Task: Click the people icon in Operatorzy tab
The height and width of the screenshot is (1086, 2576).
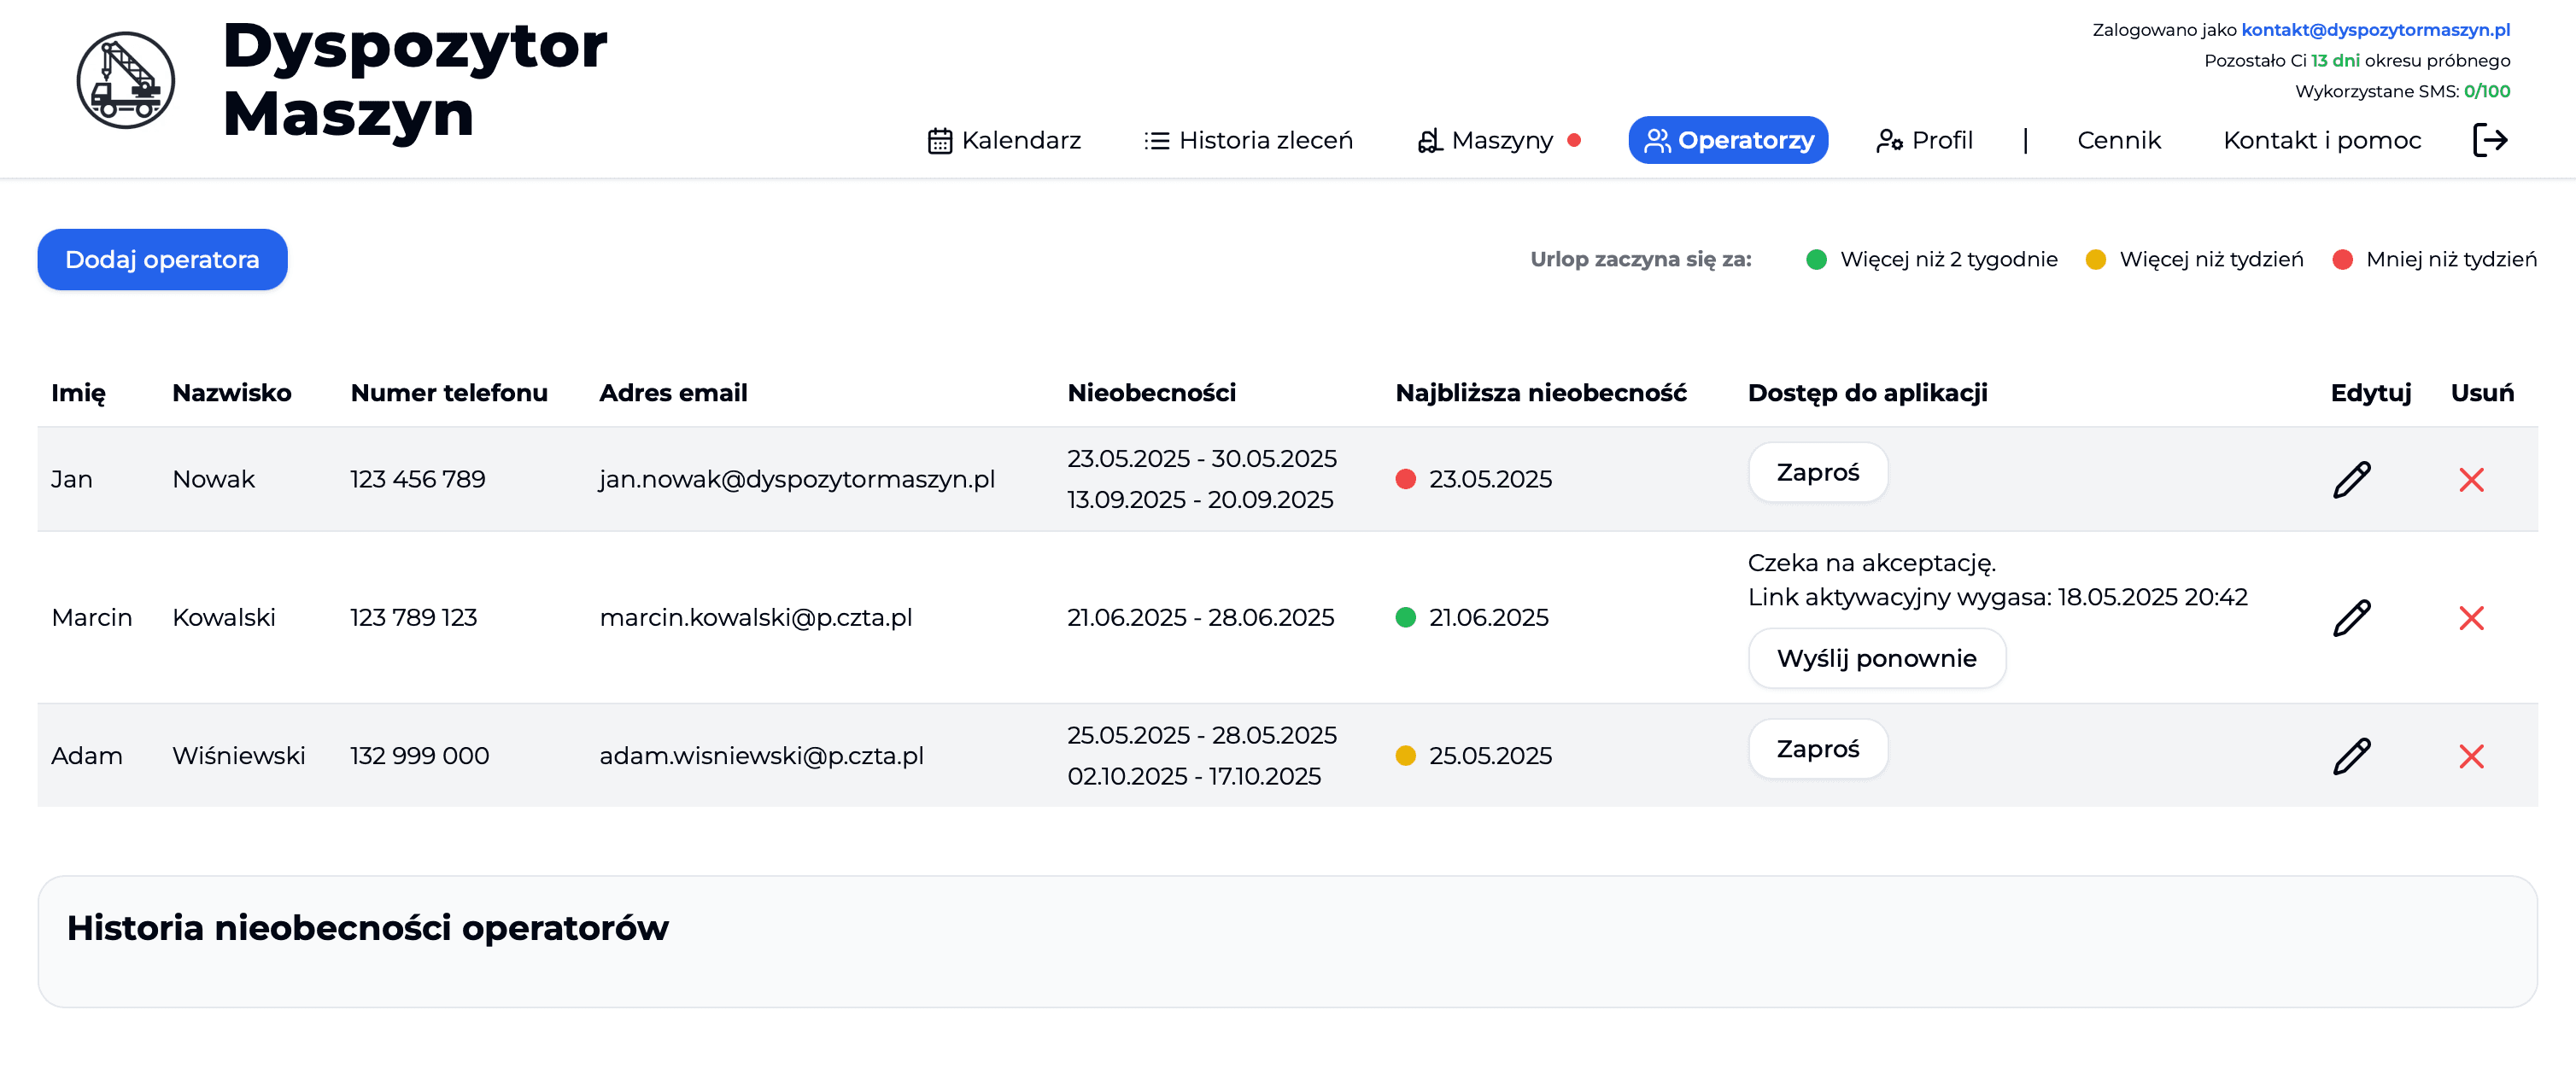Action: pos(1657,141)
